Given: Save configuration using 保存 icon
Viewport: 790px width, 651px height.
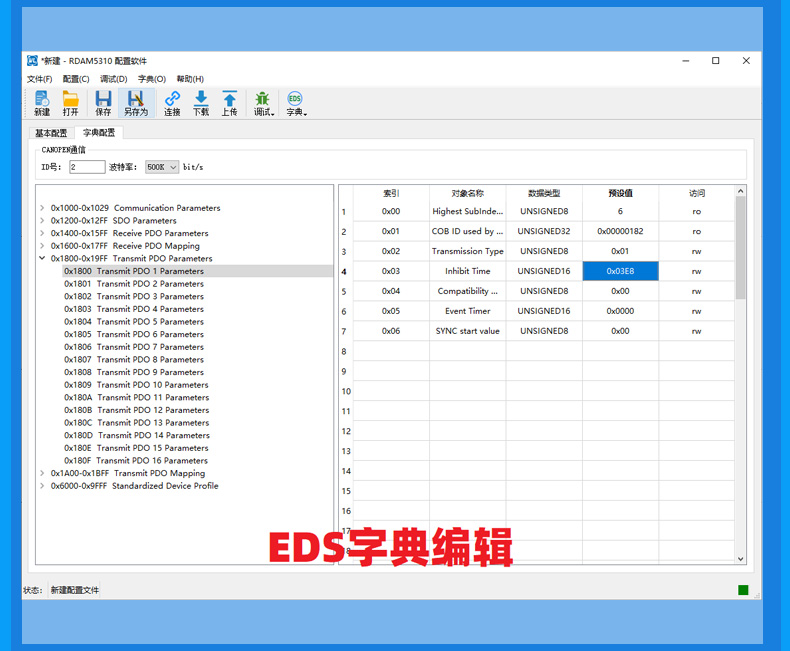Looking at the screenshot, I should tap(103, 103).
